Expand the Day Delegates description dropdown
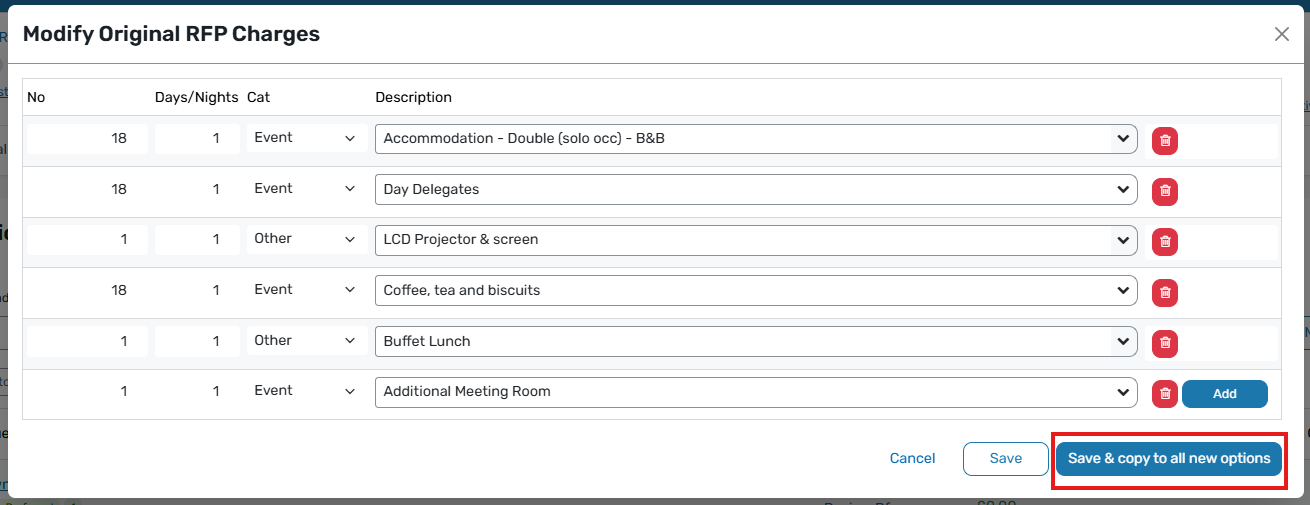 click(x=756, y=189)
